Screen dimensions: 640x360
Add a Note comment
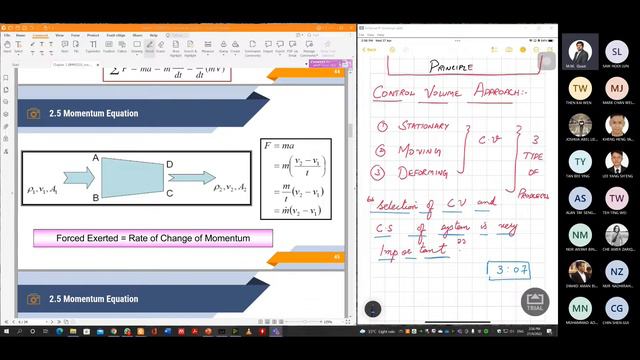coord(64,46)
